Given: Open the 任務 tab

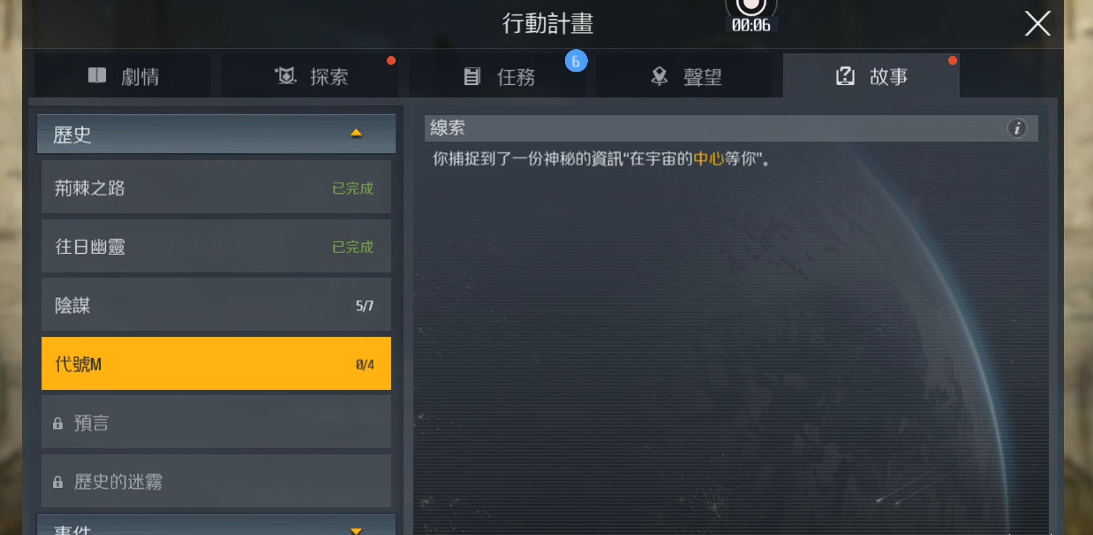Looking at the screenshot, I should tap(497, 75).
